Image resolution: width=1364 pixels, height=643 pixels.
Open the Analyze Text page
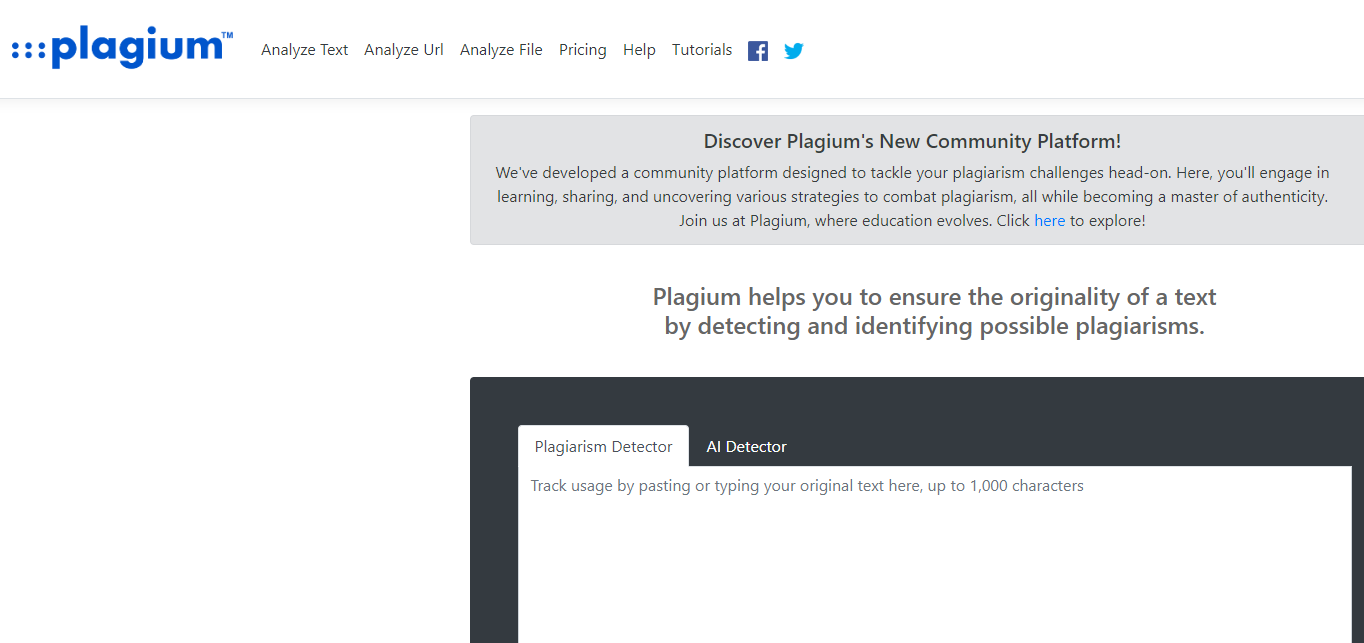pyautogui.click(x=304, y=49)
